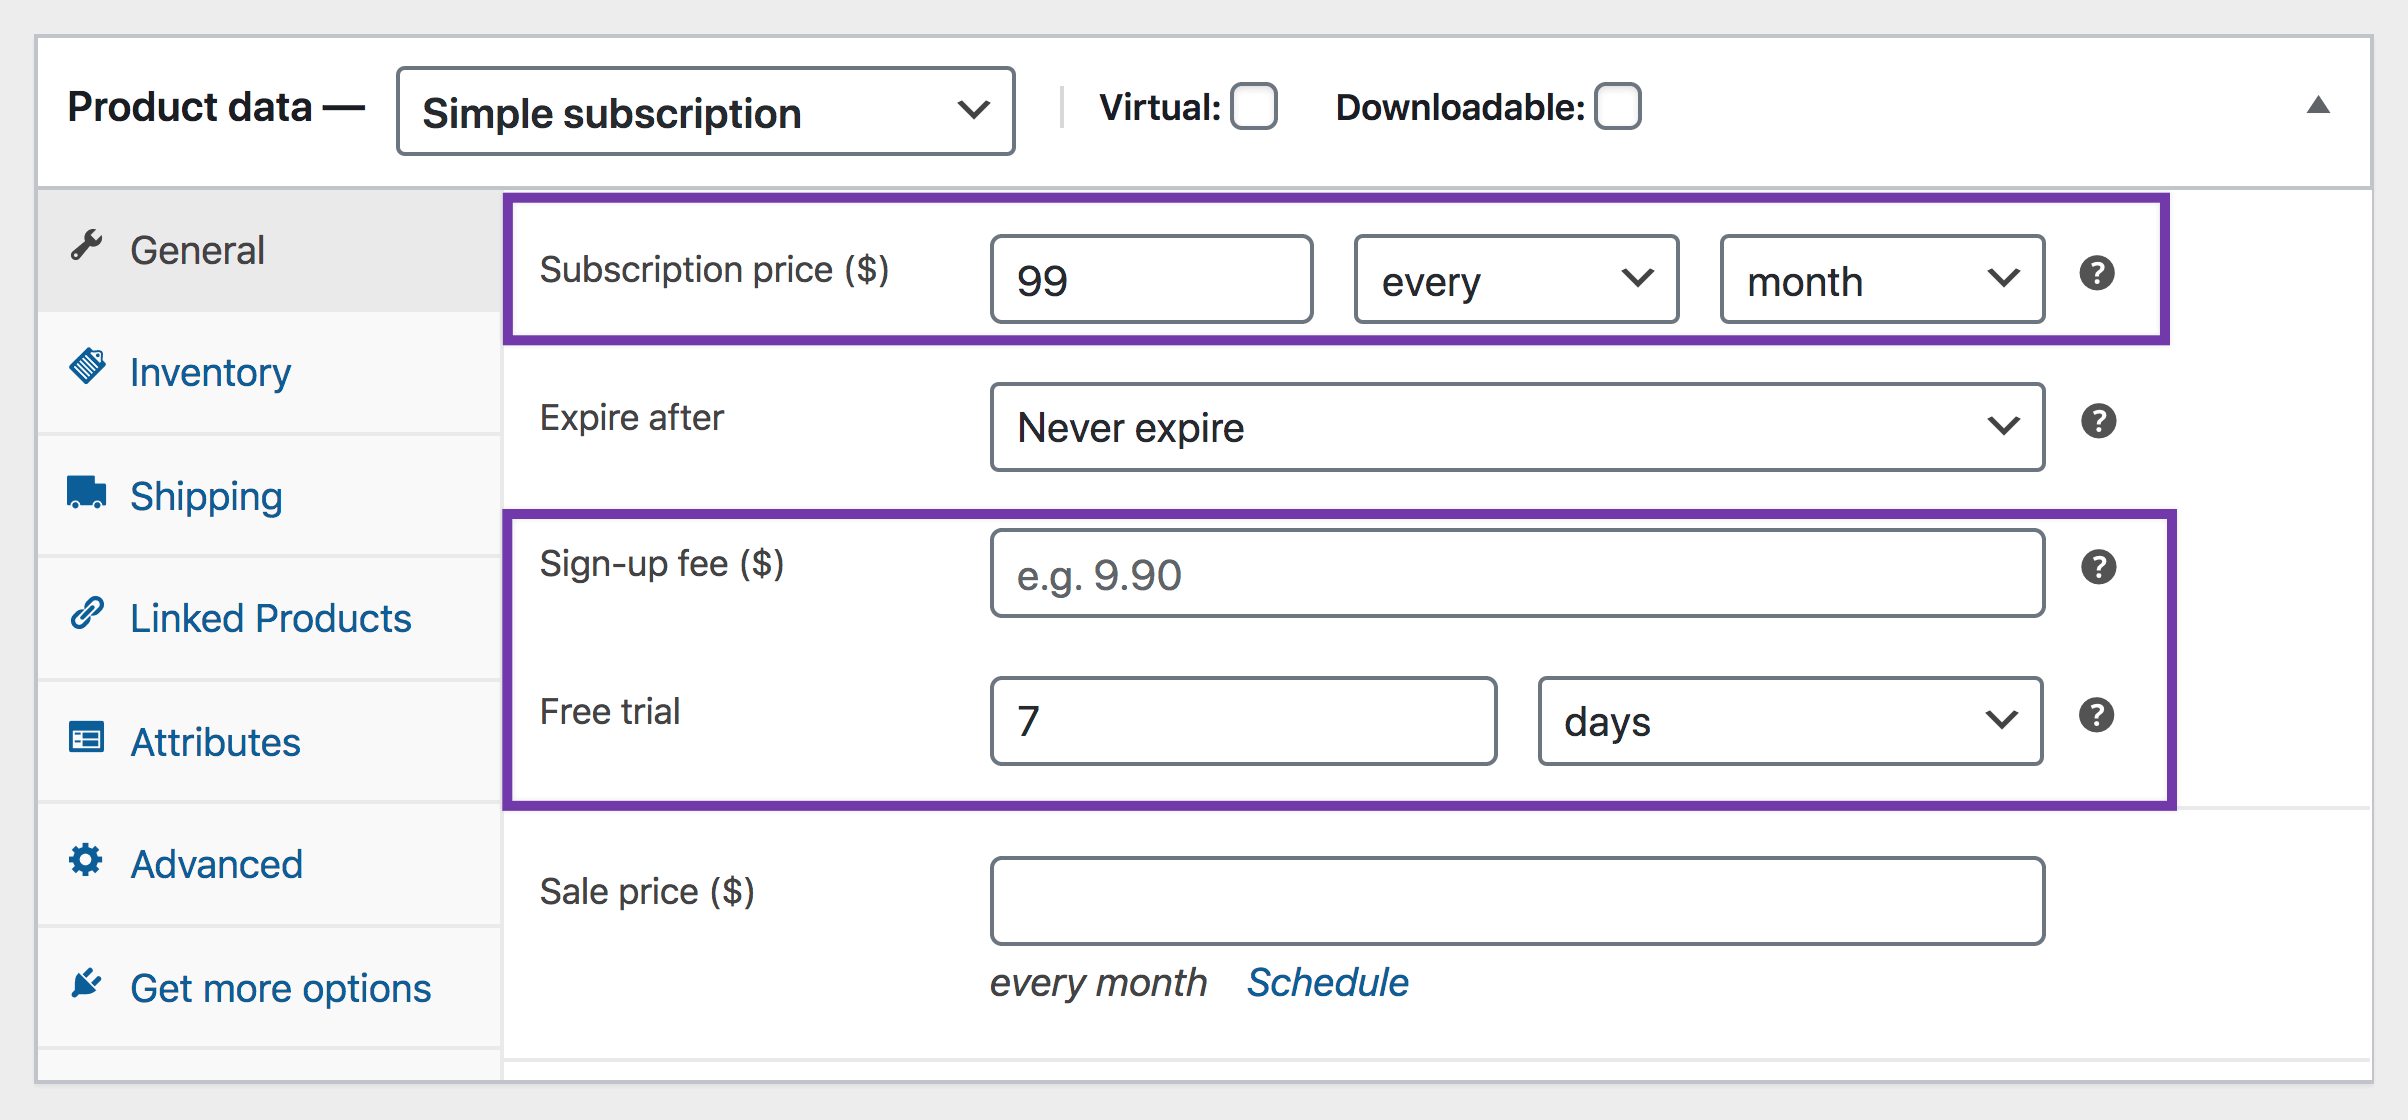Select the General tab wrench icon
This screenshot has width=2408, height=1120.
88,245
